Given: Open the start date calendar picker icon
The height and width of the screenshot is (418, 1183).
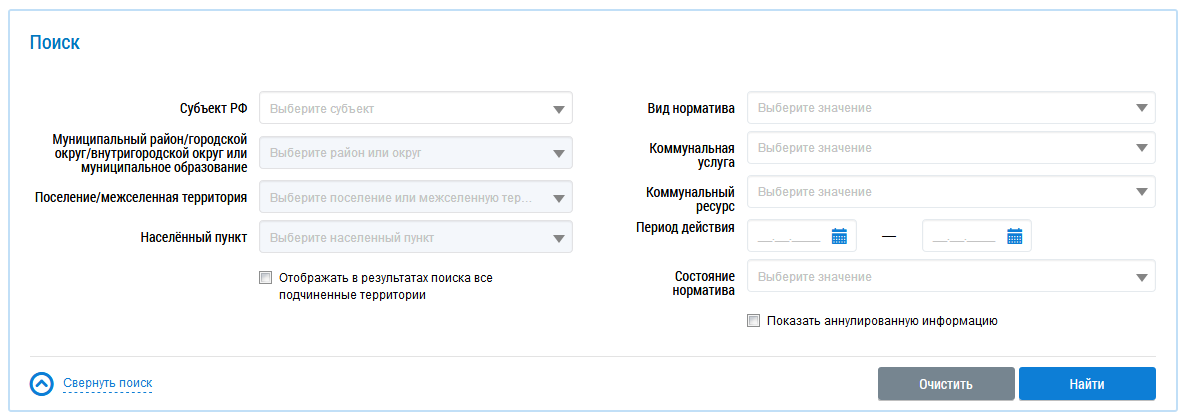Looking at the screenshot, I should pos(840,236).
